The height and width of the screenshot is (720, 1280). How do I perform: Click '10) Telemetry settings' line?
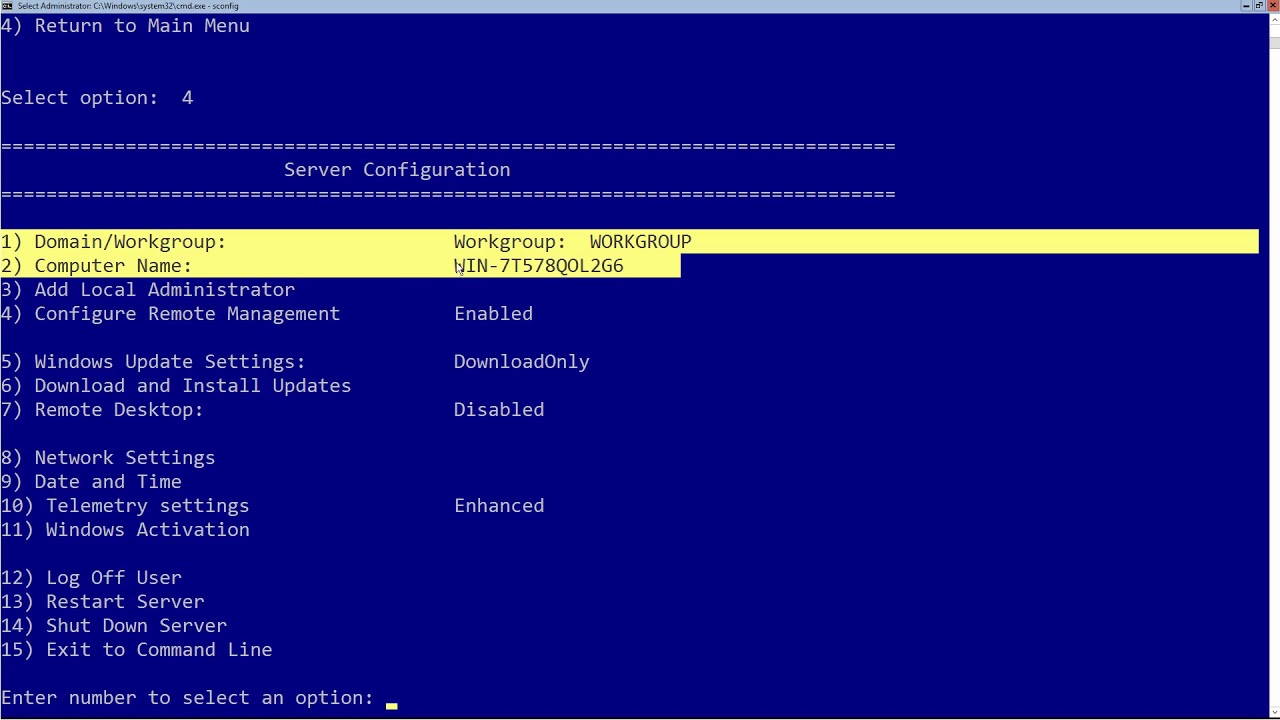click(x=125, y=506)
